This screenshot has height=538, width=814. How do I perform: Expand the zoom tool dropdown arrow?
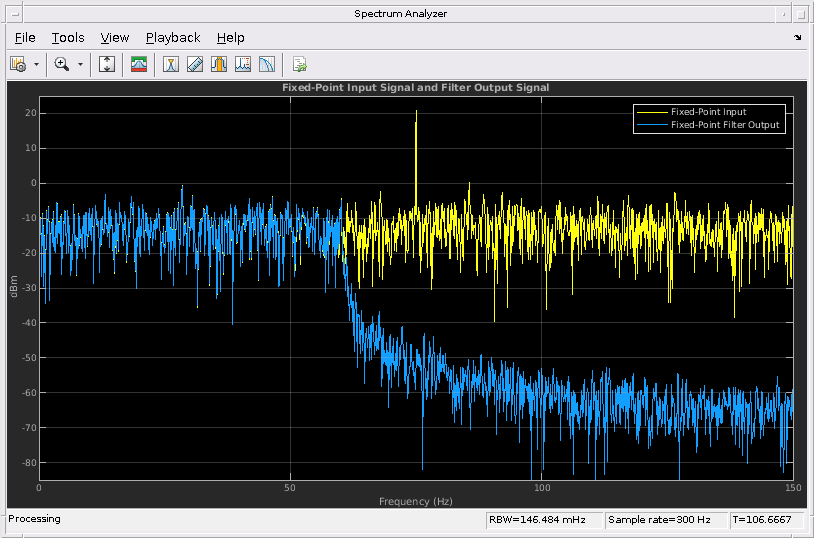[80, 64]
